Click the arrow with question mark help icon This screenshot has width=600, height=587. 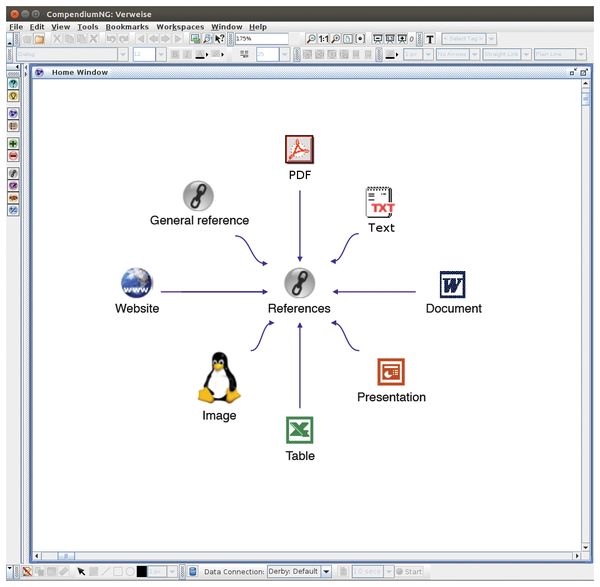point(220,39)
